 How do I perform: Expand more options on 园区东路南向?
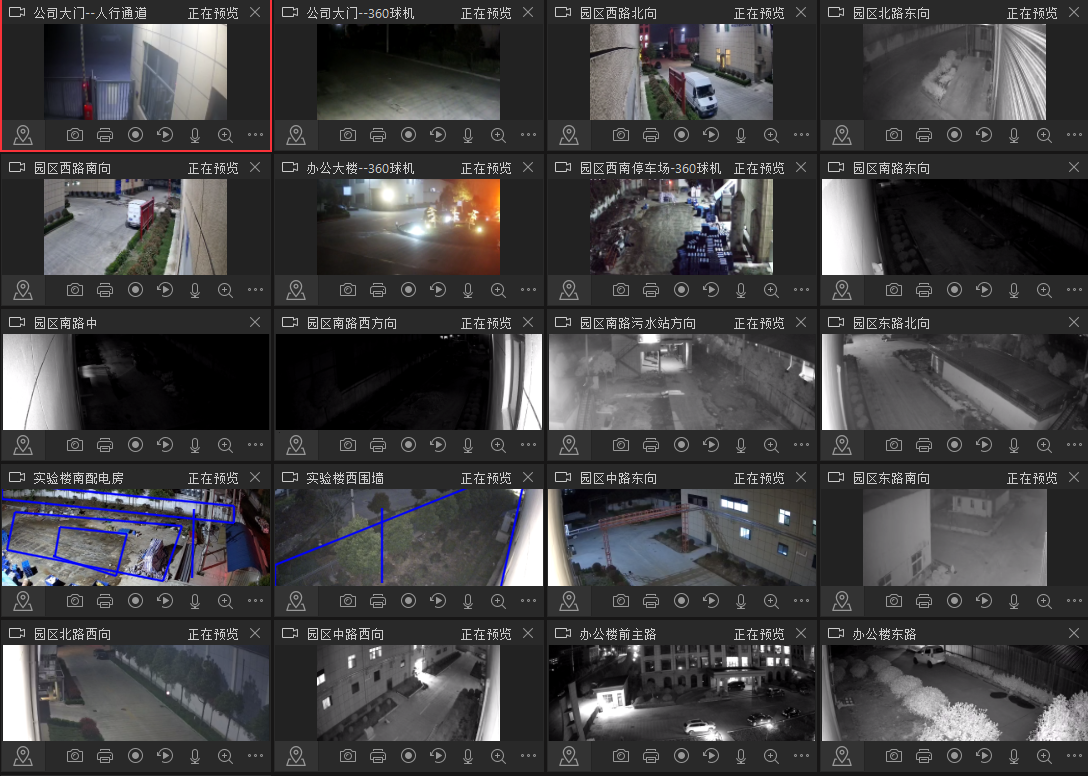click(x=1074, y=600)
